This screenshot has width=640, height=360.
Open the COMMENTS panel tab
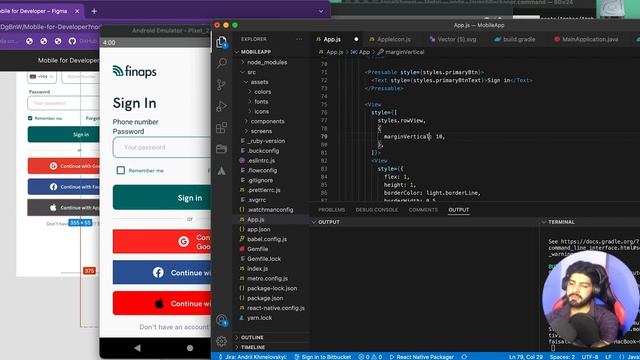423,210
